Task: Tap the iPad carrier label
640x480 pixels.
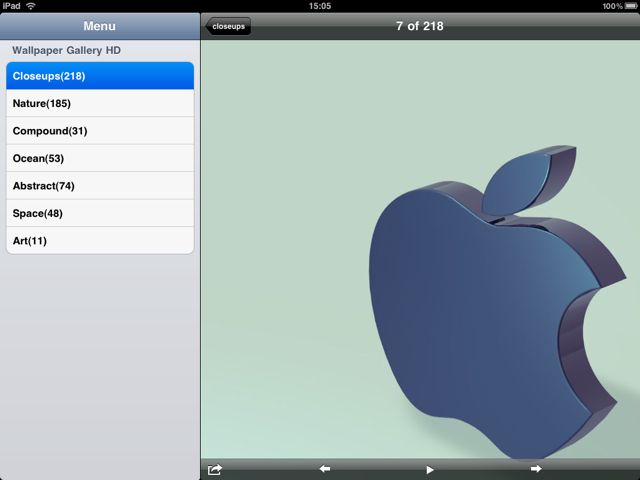Action: point(11,6)
